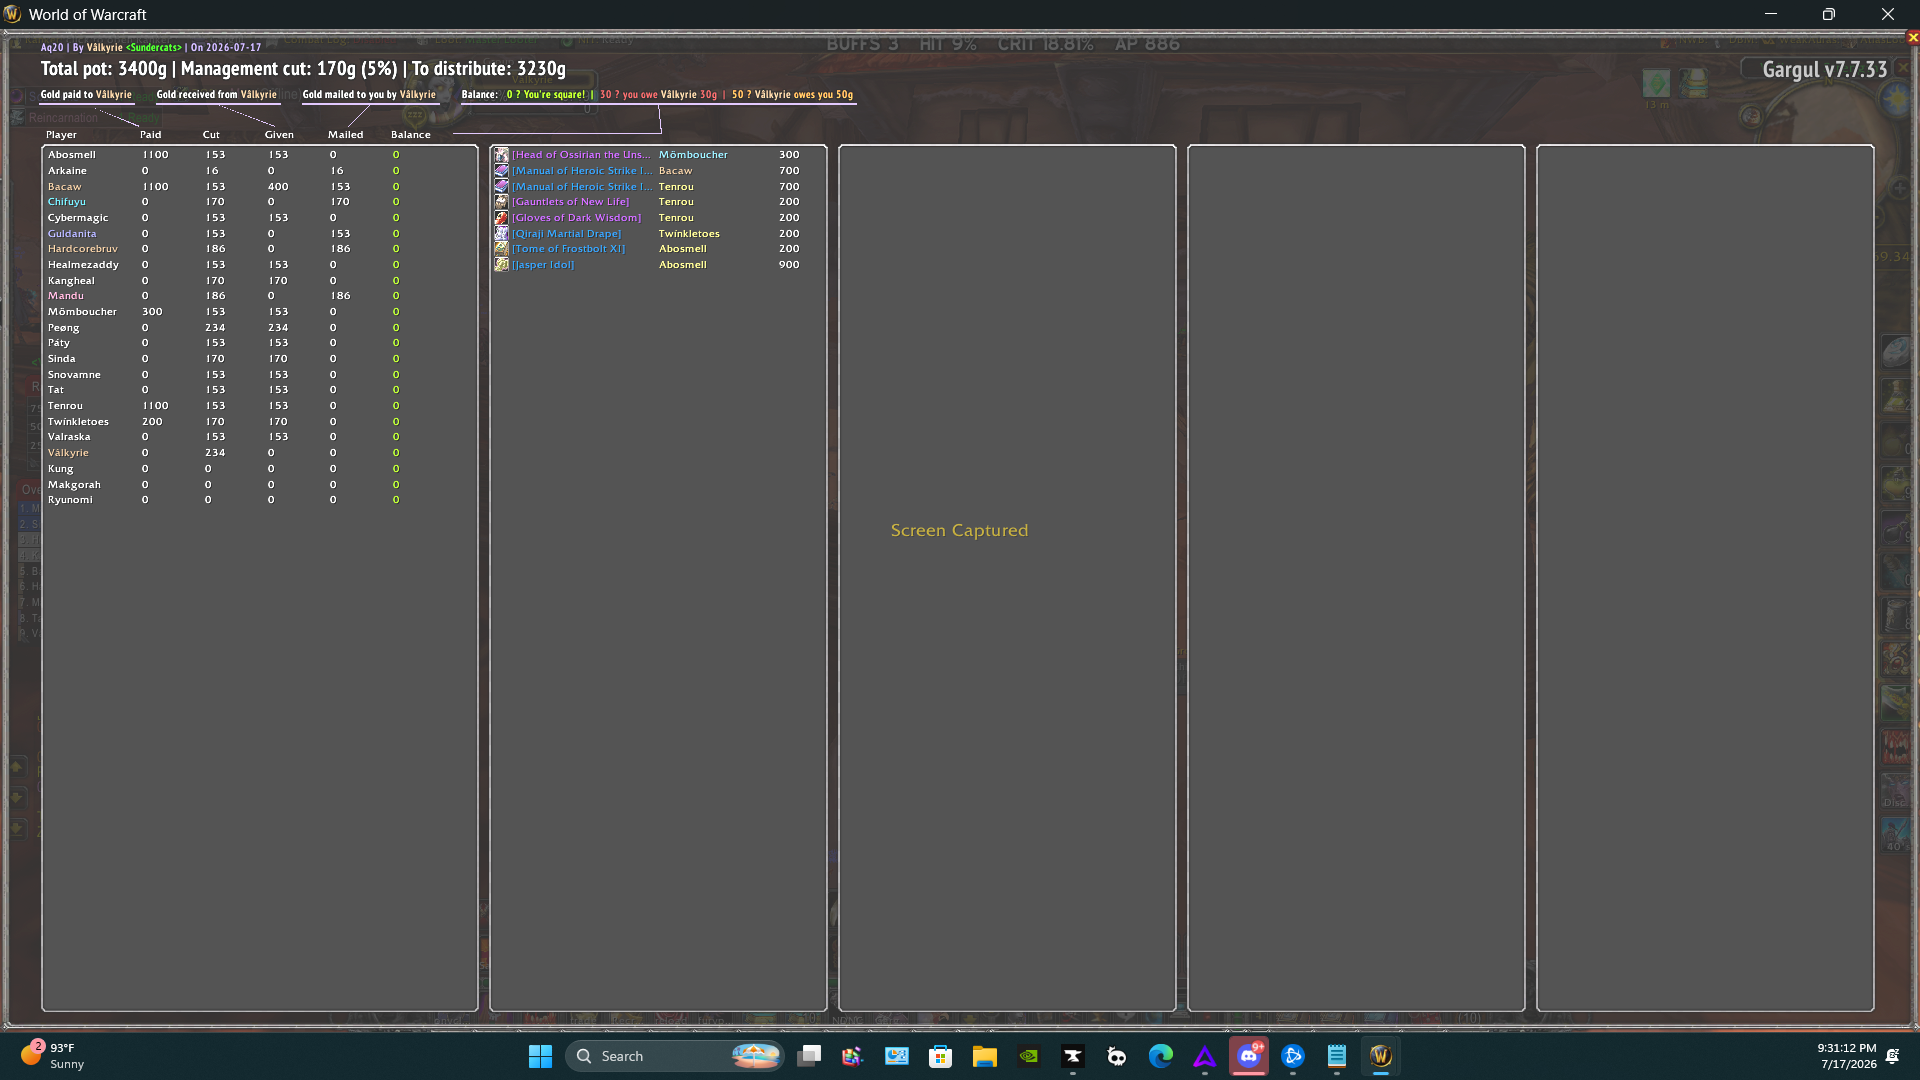This screenshot has height=1080, width=1920.
Task: Open the purple triangle app on taskbar
Action: point(1205,1056)
